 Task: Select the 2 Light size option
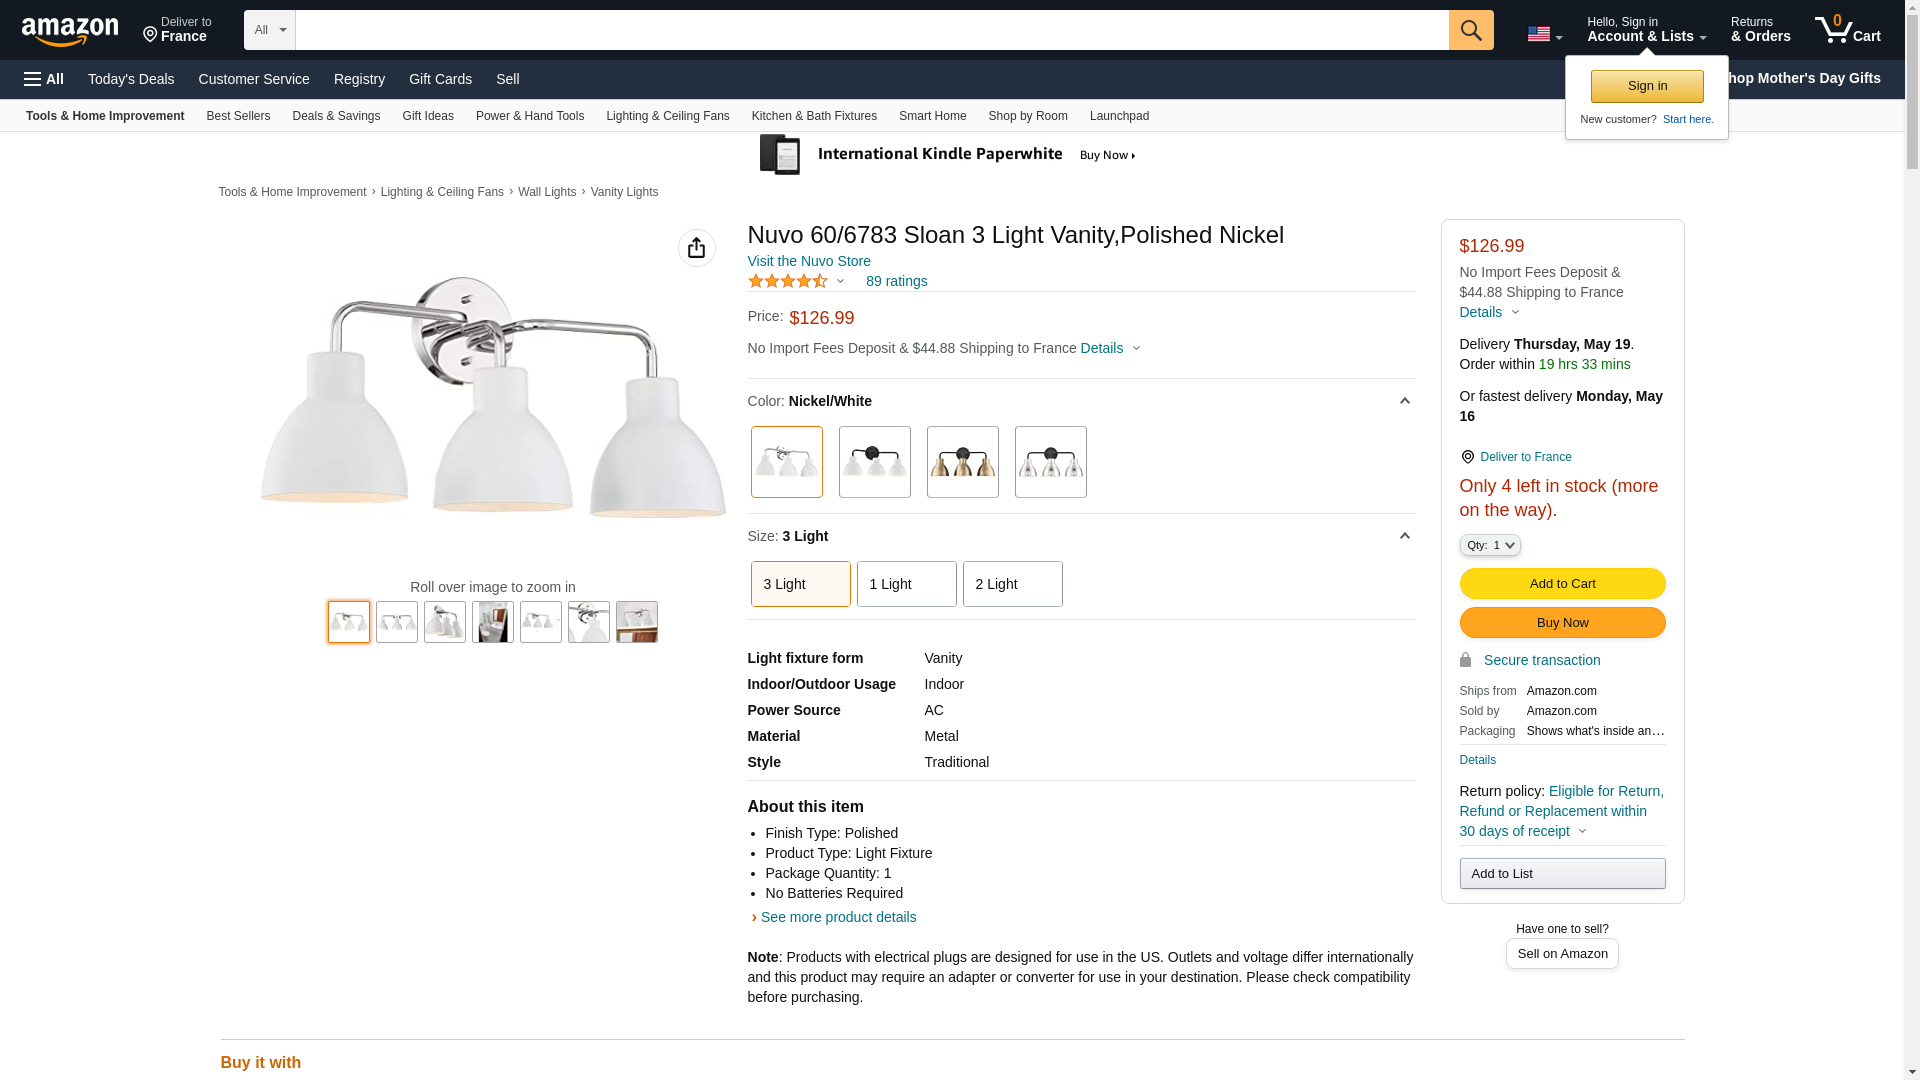pyautogui.click(x=1012, y=584)
